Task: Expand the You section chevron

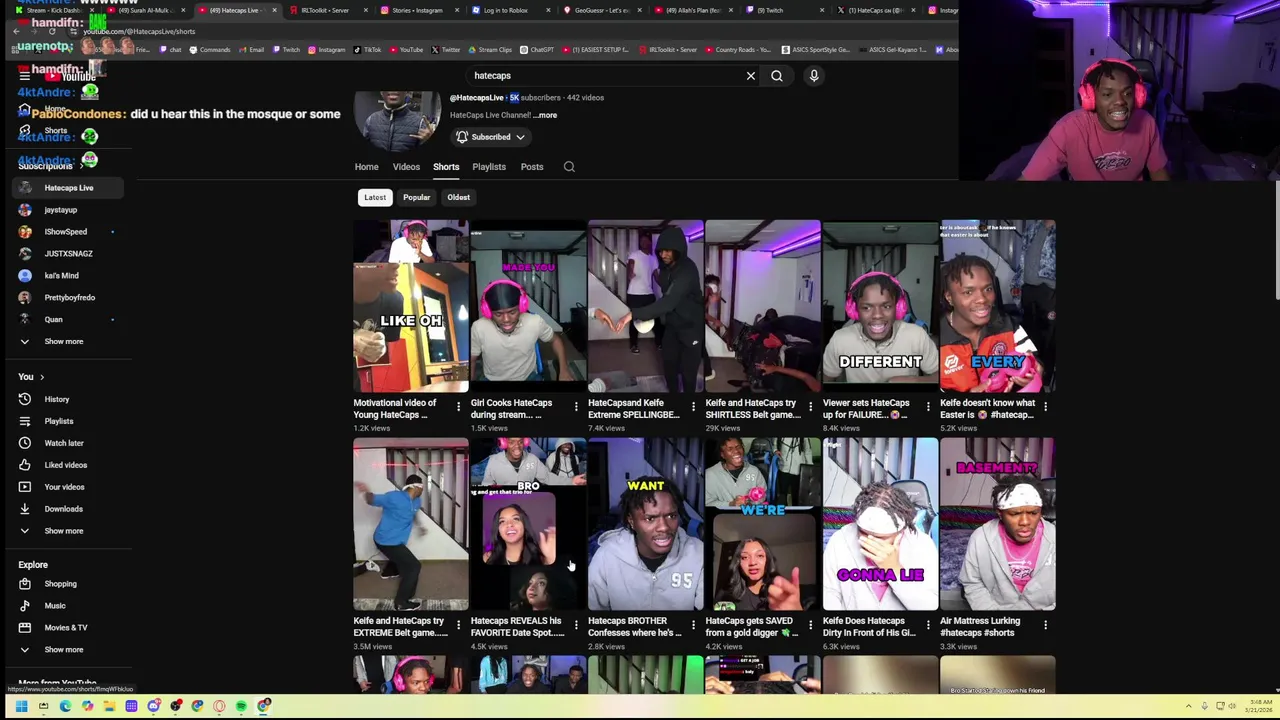Action: point(42,377)
